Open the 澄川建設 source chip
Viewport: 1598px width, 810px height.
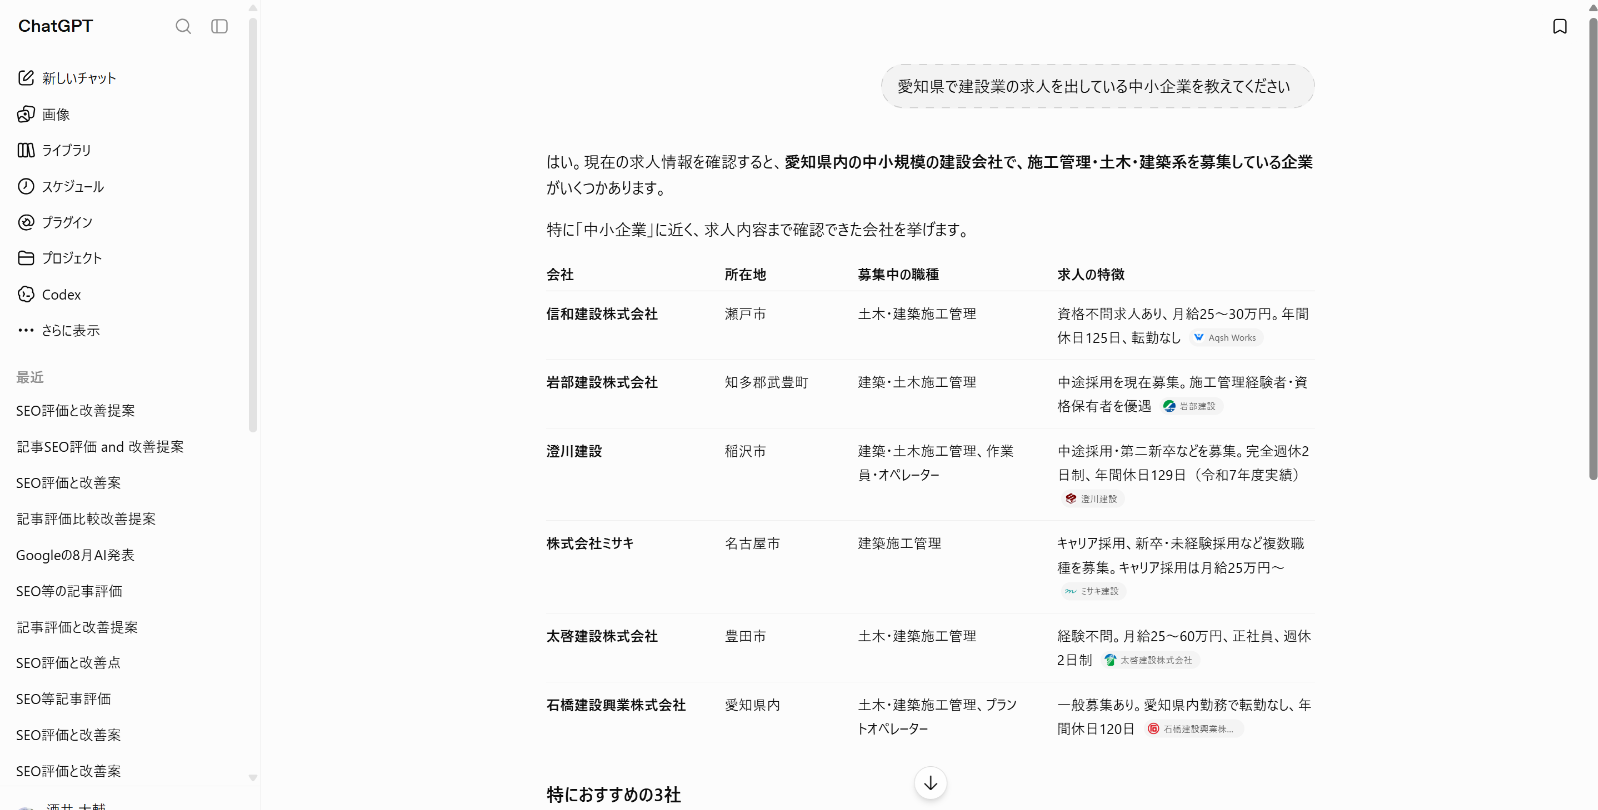click(x=1092, y=498)
